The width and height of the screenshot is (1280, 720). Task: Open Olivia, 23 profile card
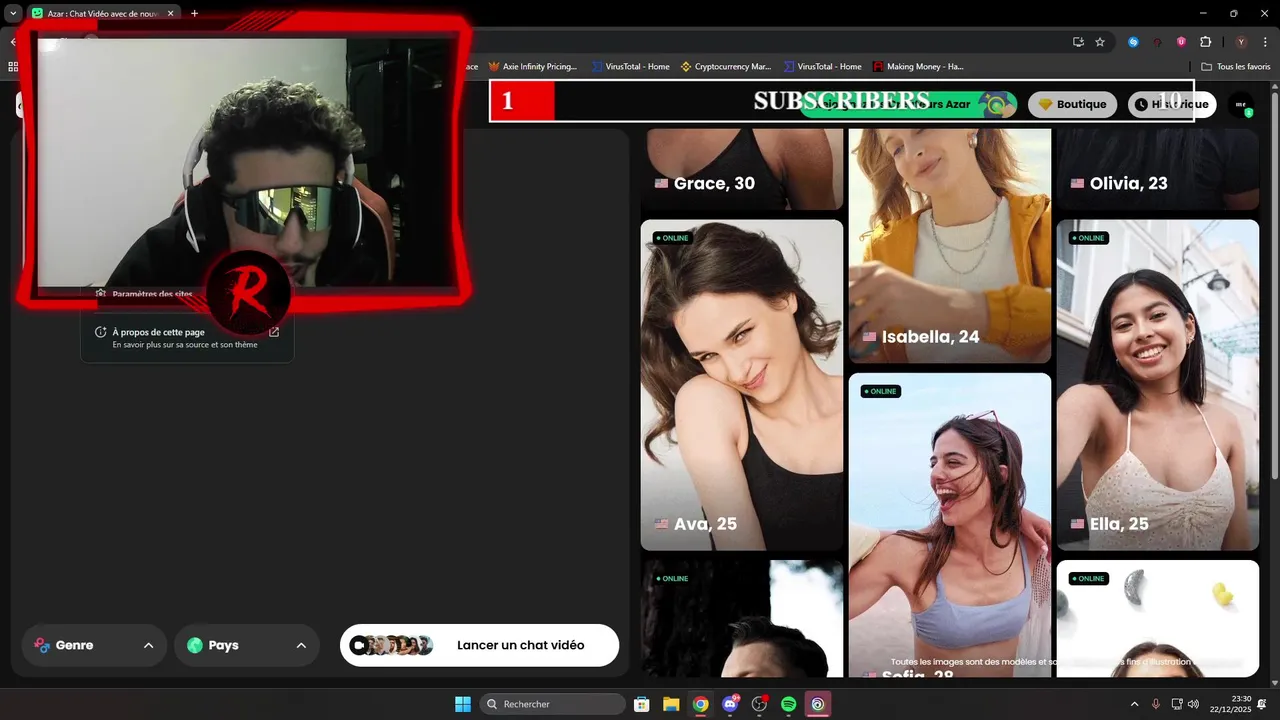(x=1158, y=169)
